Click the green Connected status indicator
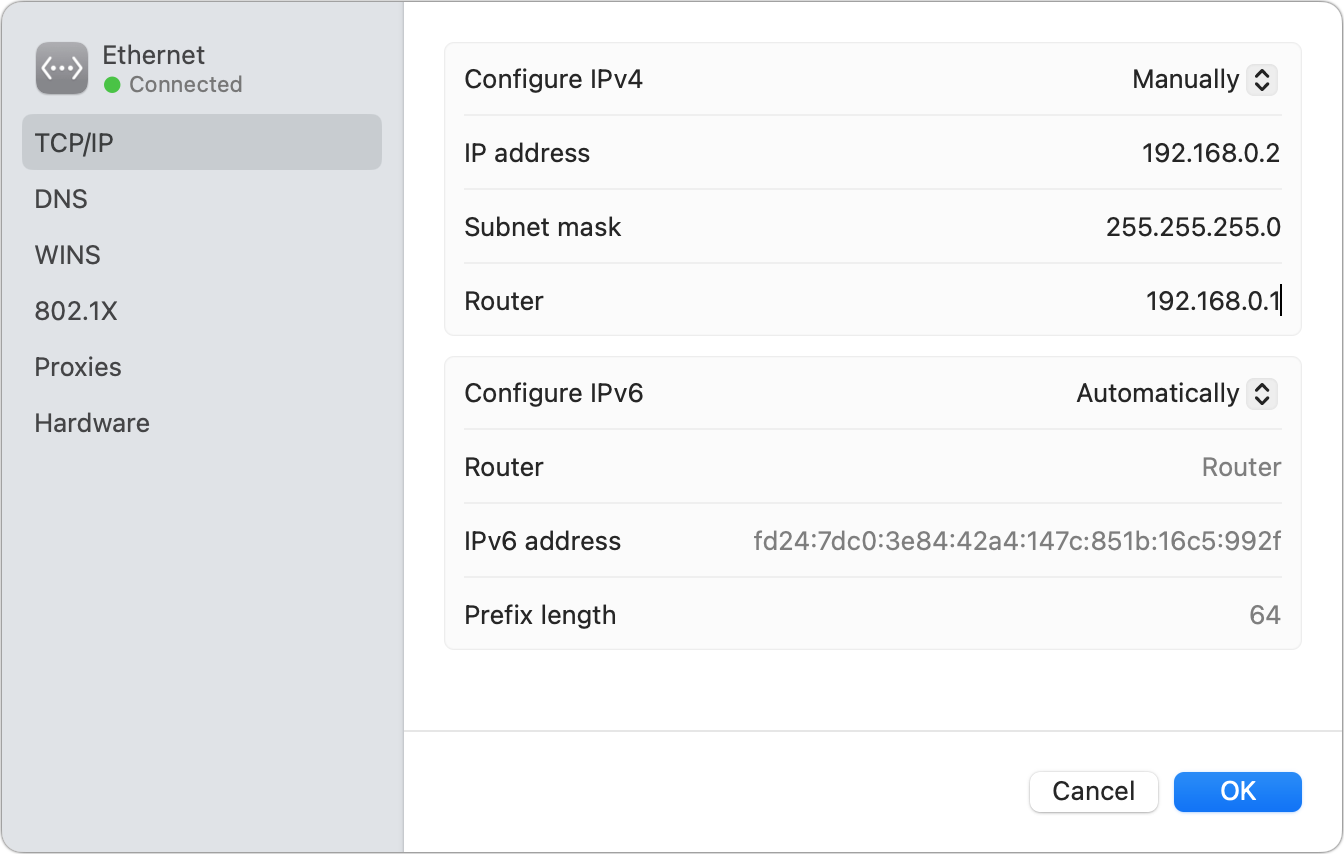This screenshot has height=854, width=1344. coord(111,85)
